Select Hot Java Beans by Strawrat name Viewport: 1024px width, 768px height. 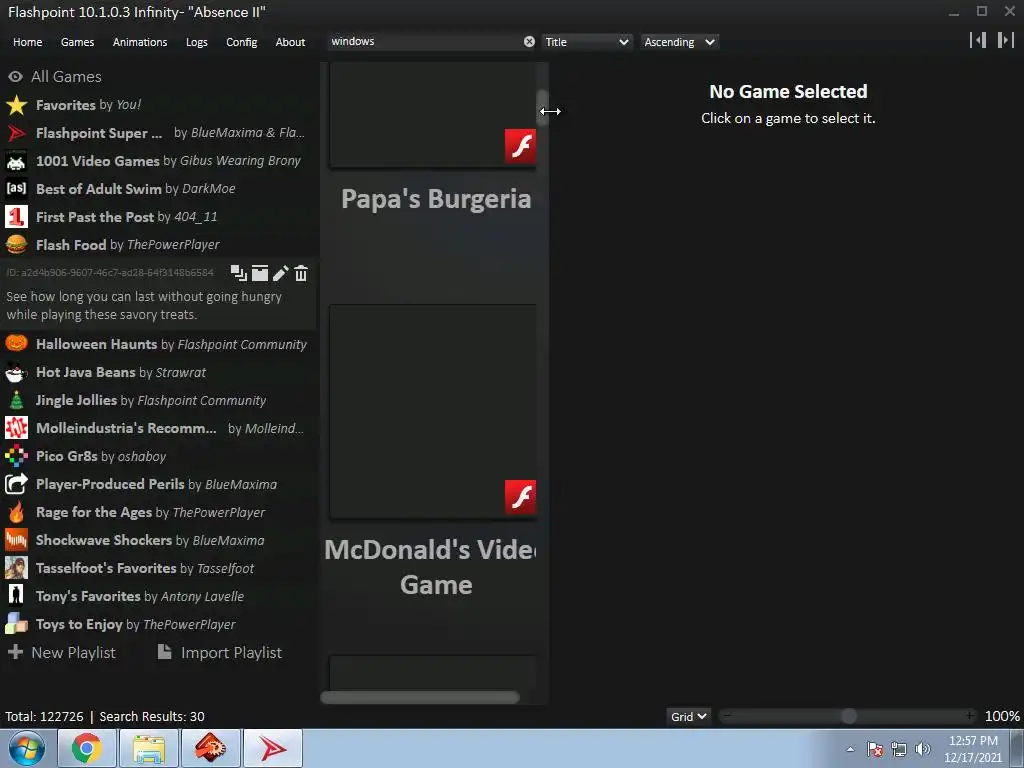121,372
